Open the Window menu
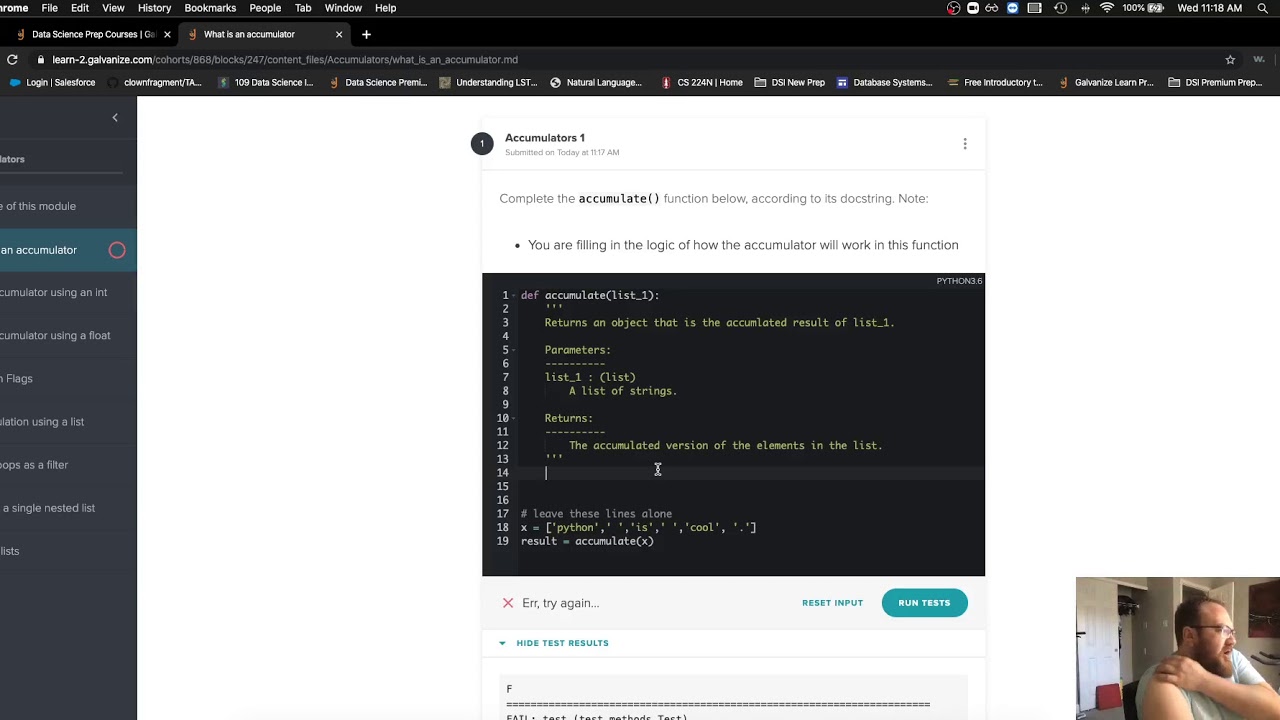 [343, 8]
